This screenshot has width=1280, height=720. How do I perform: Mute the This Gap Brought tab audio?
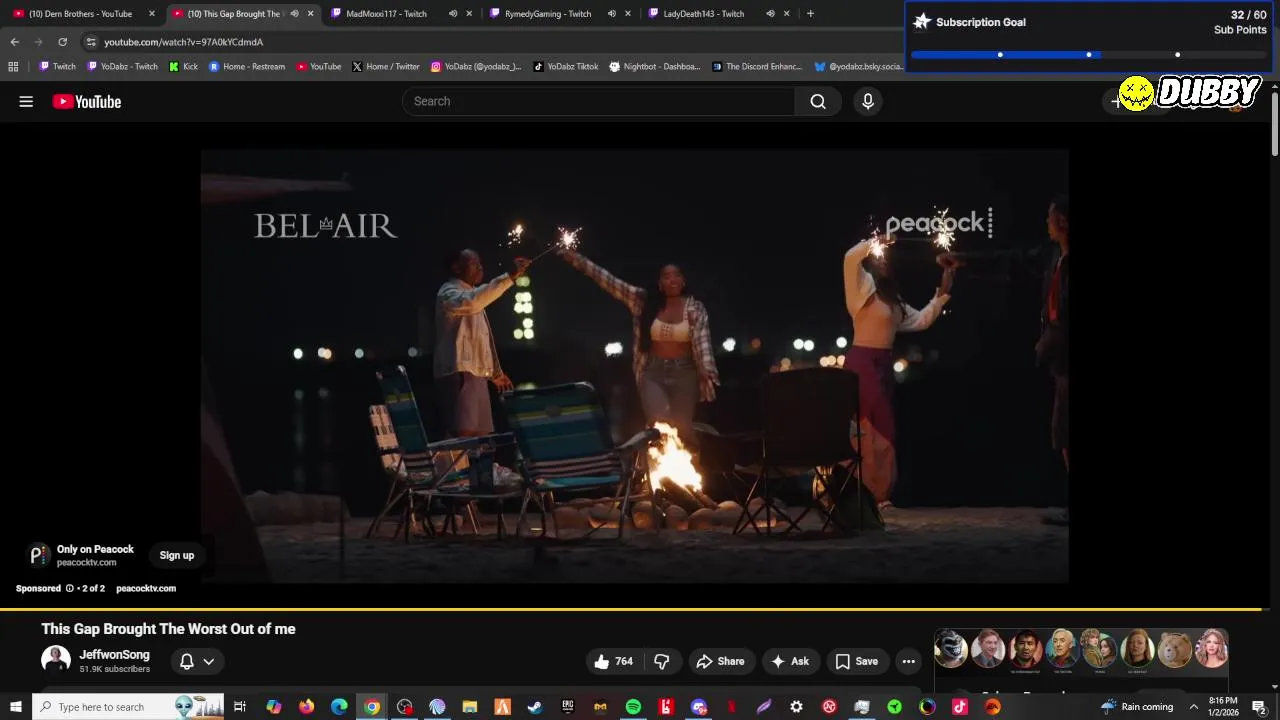tap(294, 14)
